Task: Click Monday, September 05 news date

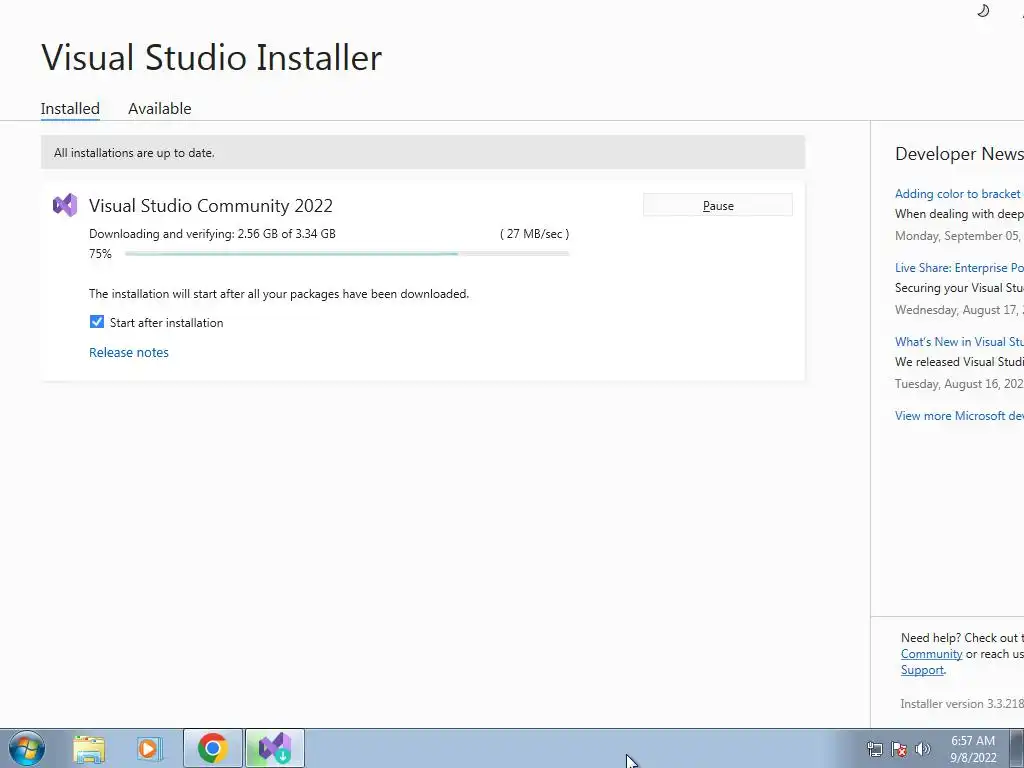Action: (959, 236)
